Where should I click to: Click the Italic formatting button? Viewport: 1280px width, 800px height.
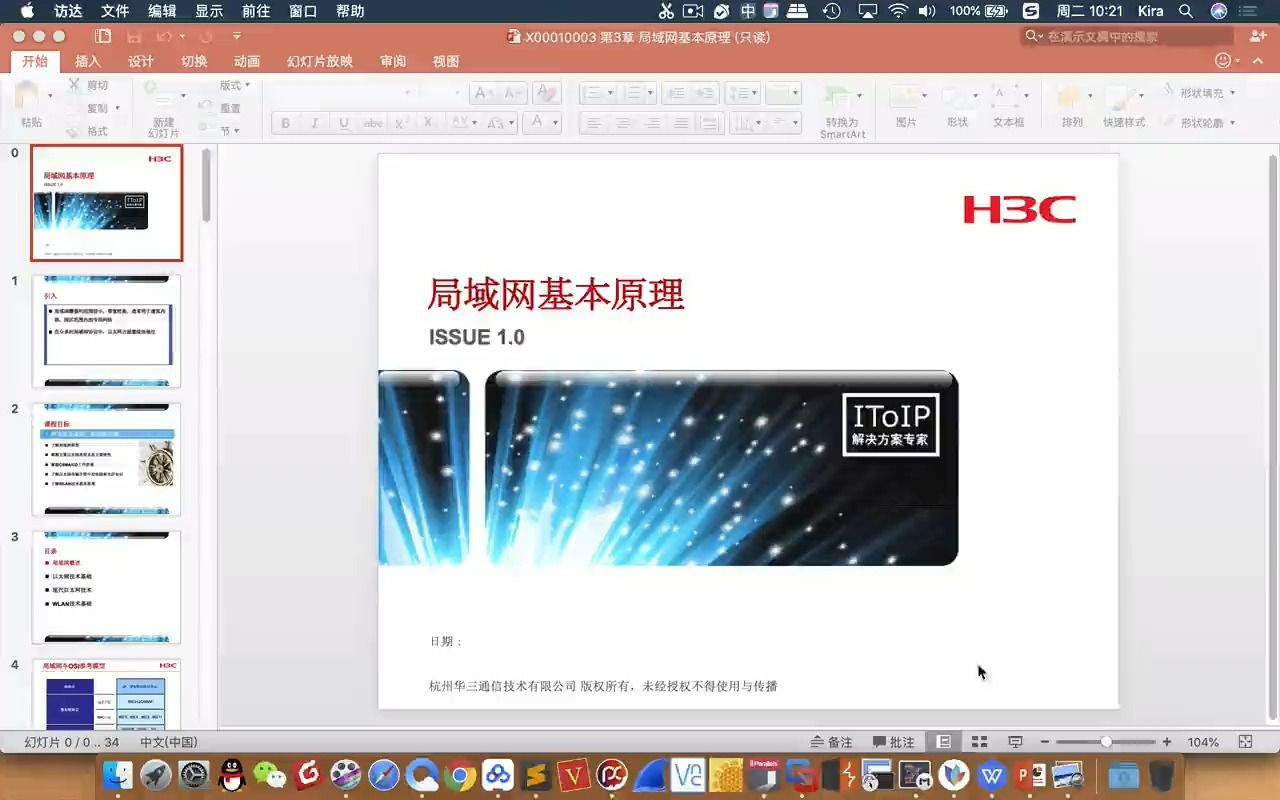click(315, 123)
